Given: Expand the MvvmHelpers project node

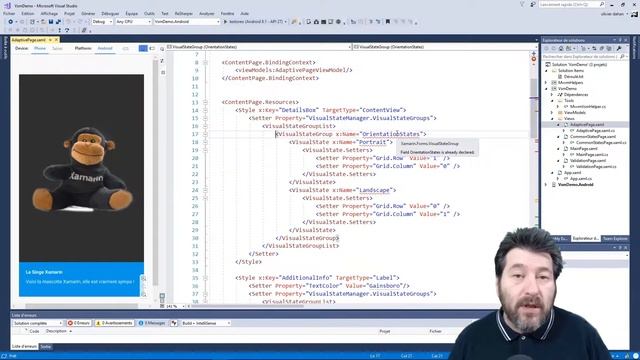Looking at the screenshot, I should tap(547, 82).
